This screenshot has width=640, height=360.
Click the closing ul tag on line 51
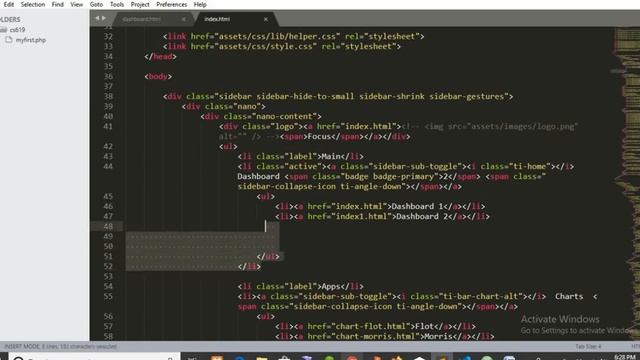pos(268,256)
